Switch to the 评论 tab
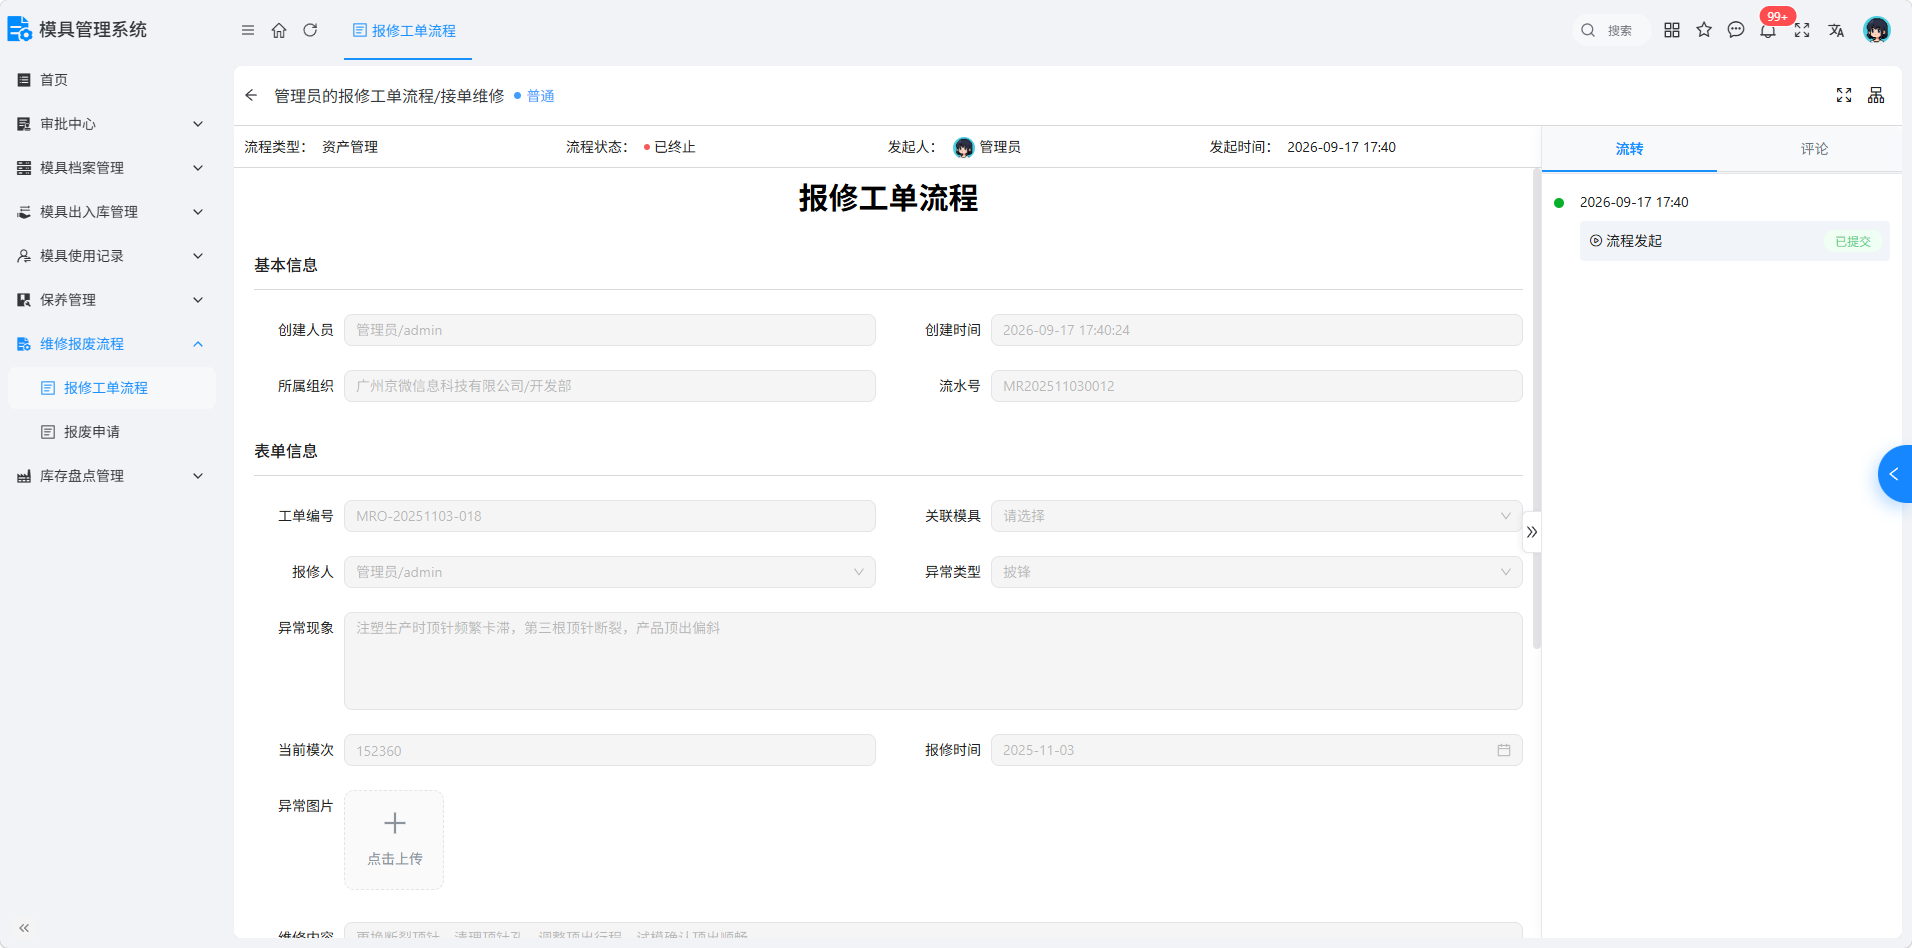This screenshot has height=948, width=1912. point(1814,149)
